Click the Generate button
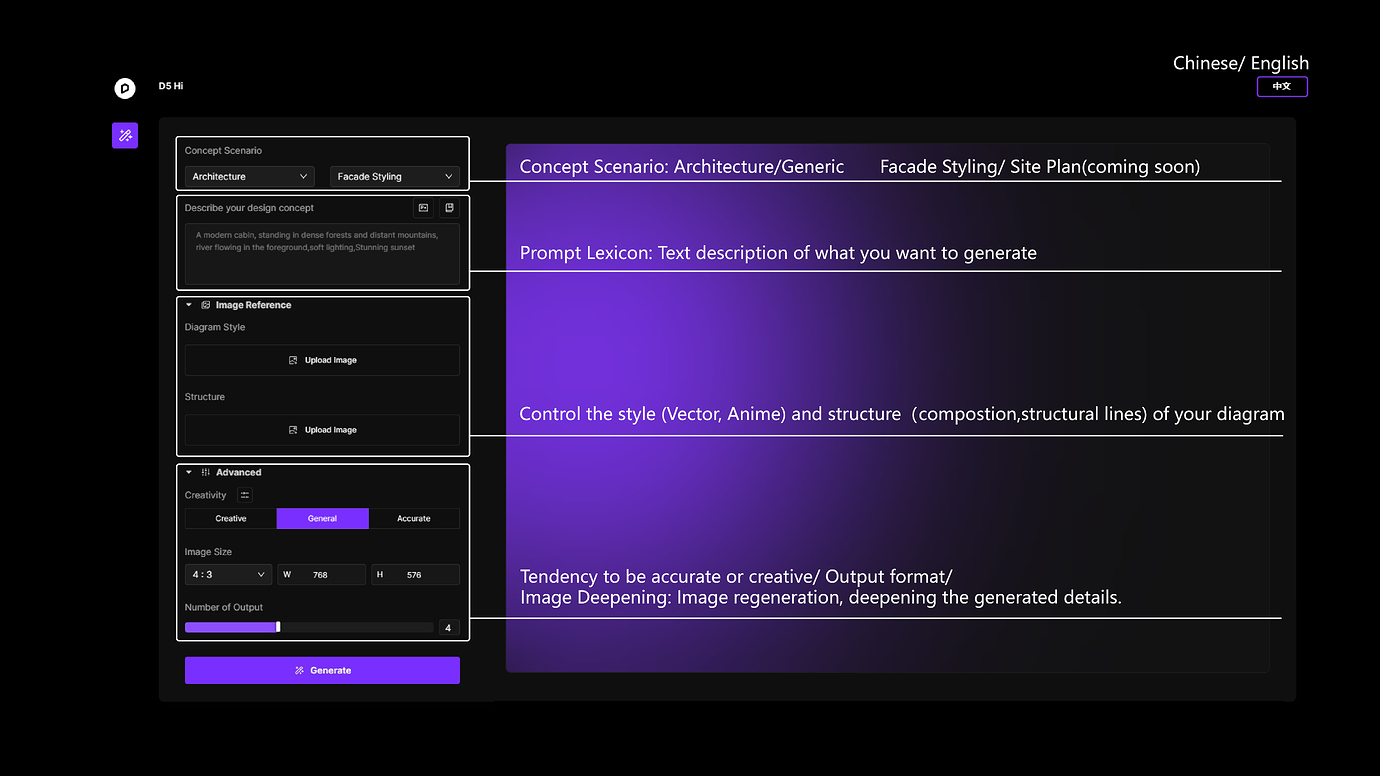1380x776 pixels. (322, 670)
